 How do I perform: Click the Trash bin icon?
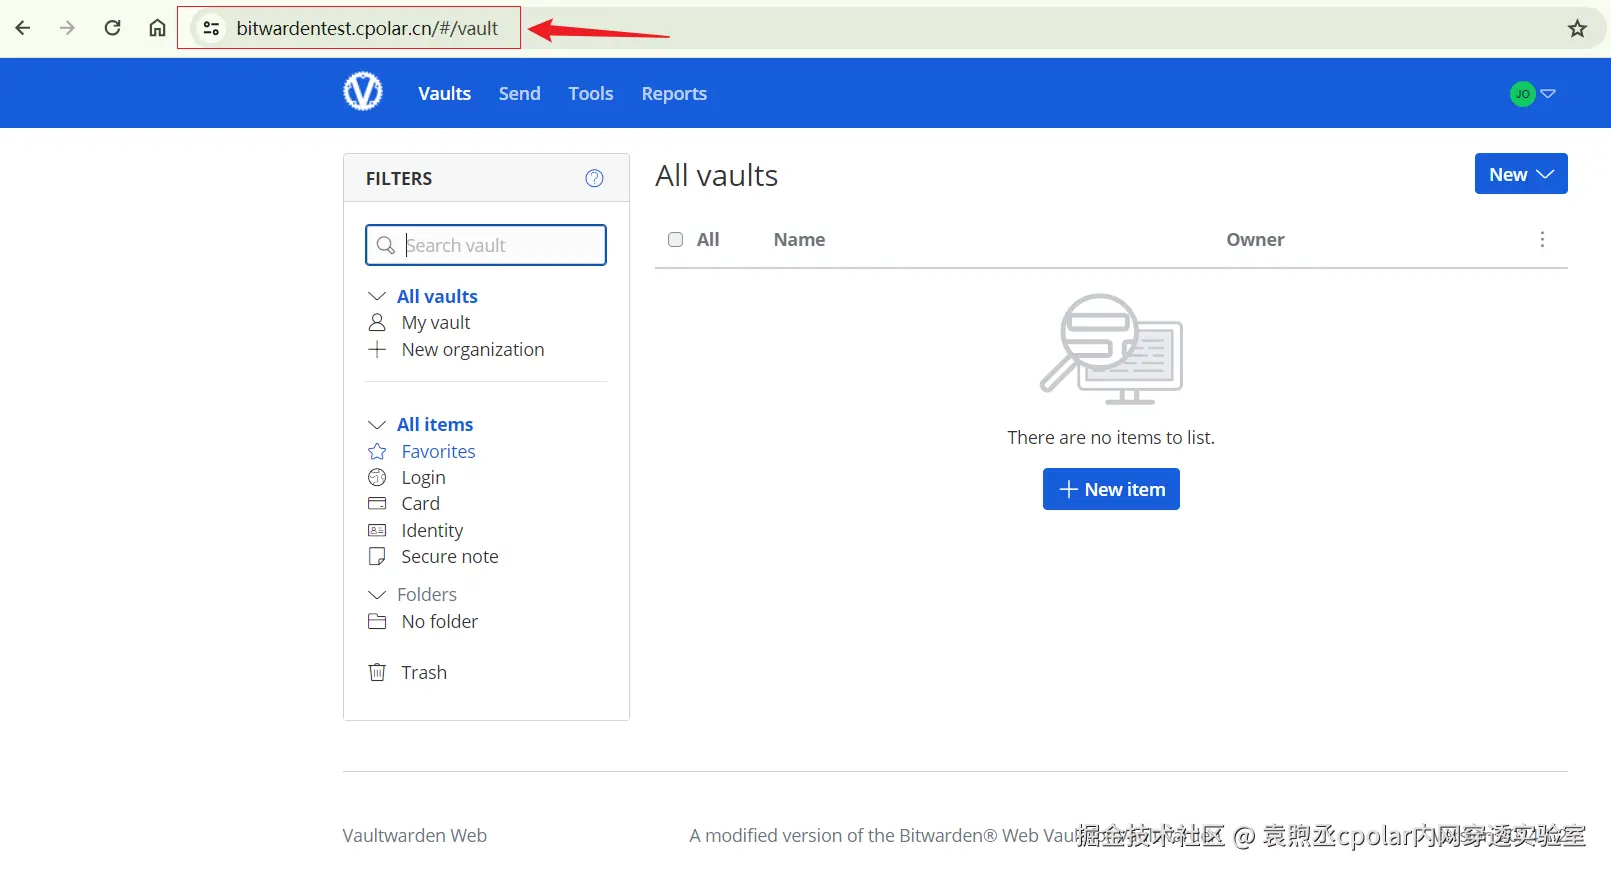click(377, 672)
